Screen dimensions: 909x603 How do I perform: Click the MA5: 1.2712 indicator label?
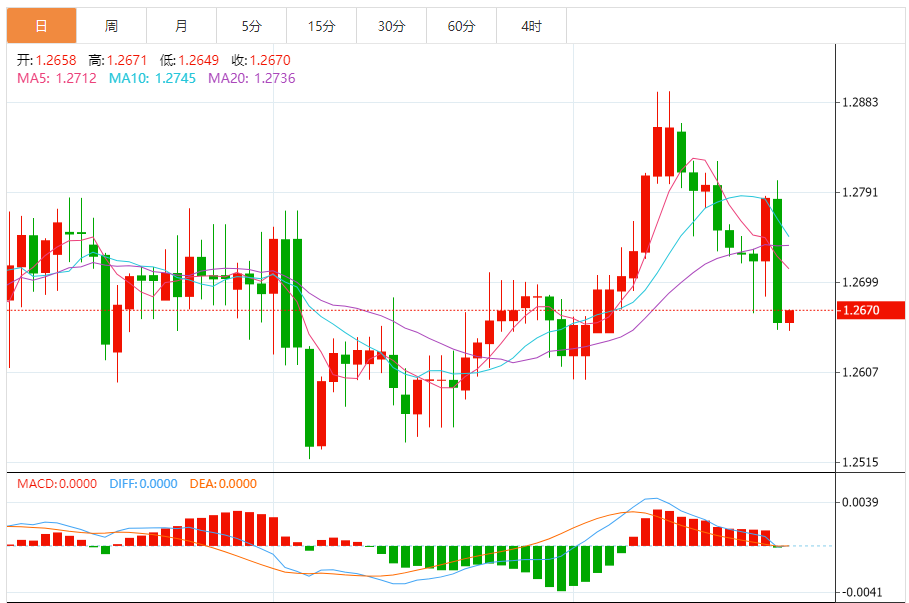(x=57, y=78)
